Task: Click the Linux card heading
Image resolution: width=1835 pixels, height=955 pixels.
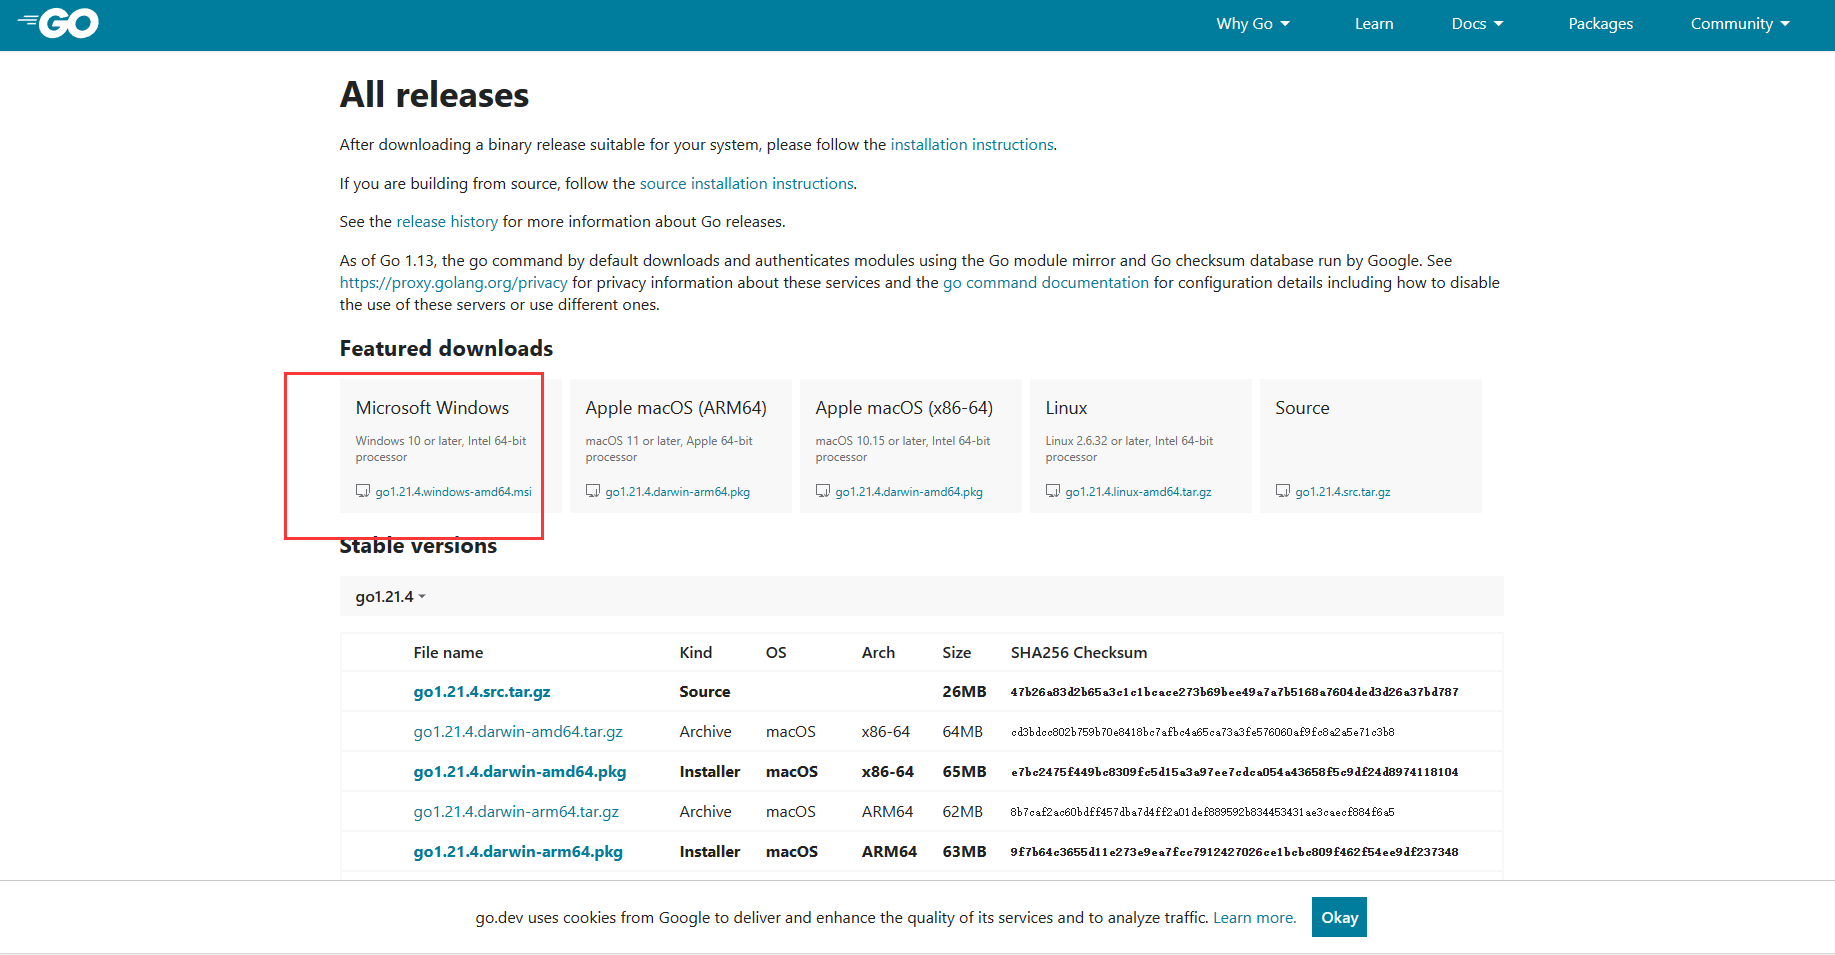Action: (x=1066, y=408)
